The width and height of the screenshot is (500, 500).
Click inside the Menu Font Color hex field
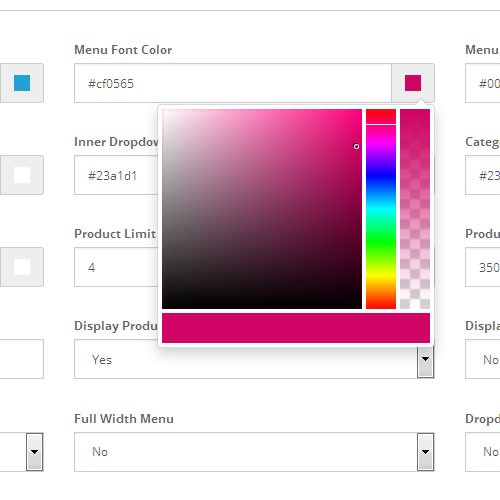point(233,83)
